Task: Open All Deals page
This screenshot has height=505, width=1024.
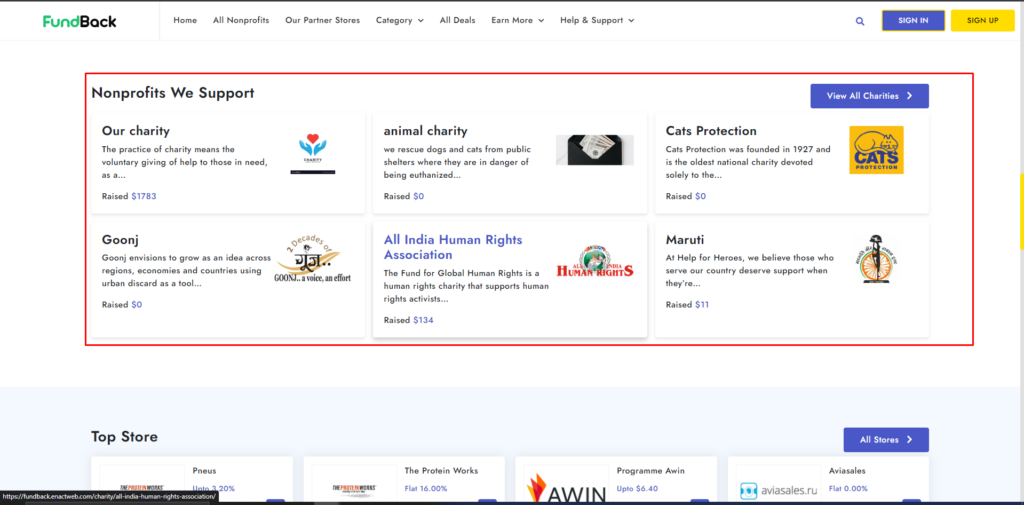Action: click(x=457, y=20)
